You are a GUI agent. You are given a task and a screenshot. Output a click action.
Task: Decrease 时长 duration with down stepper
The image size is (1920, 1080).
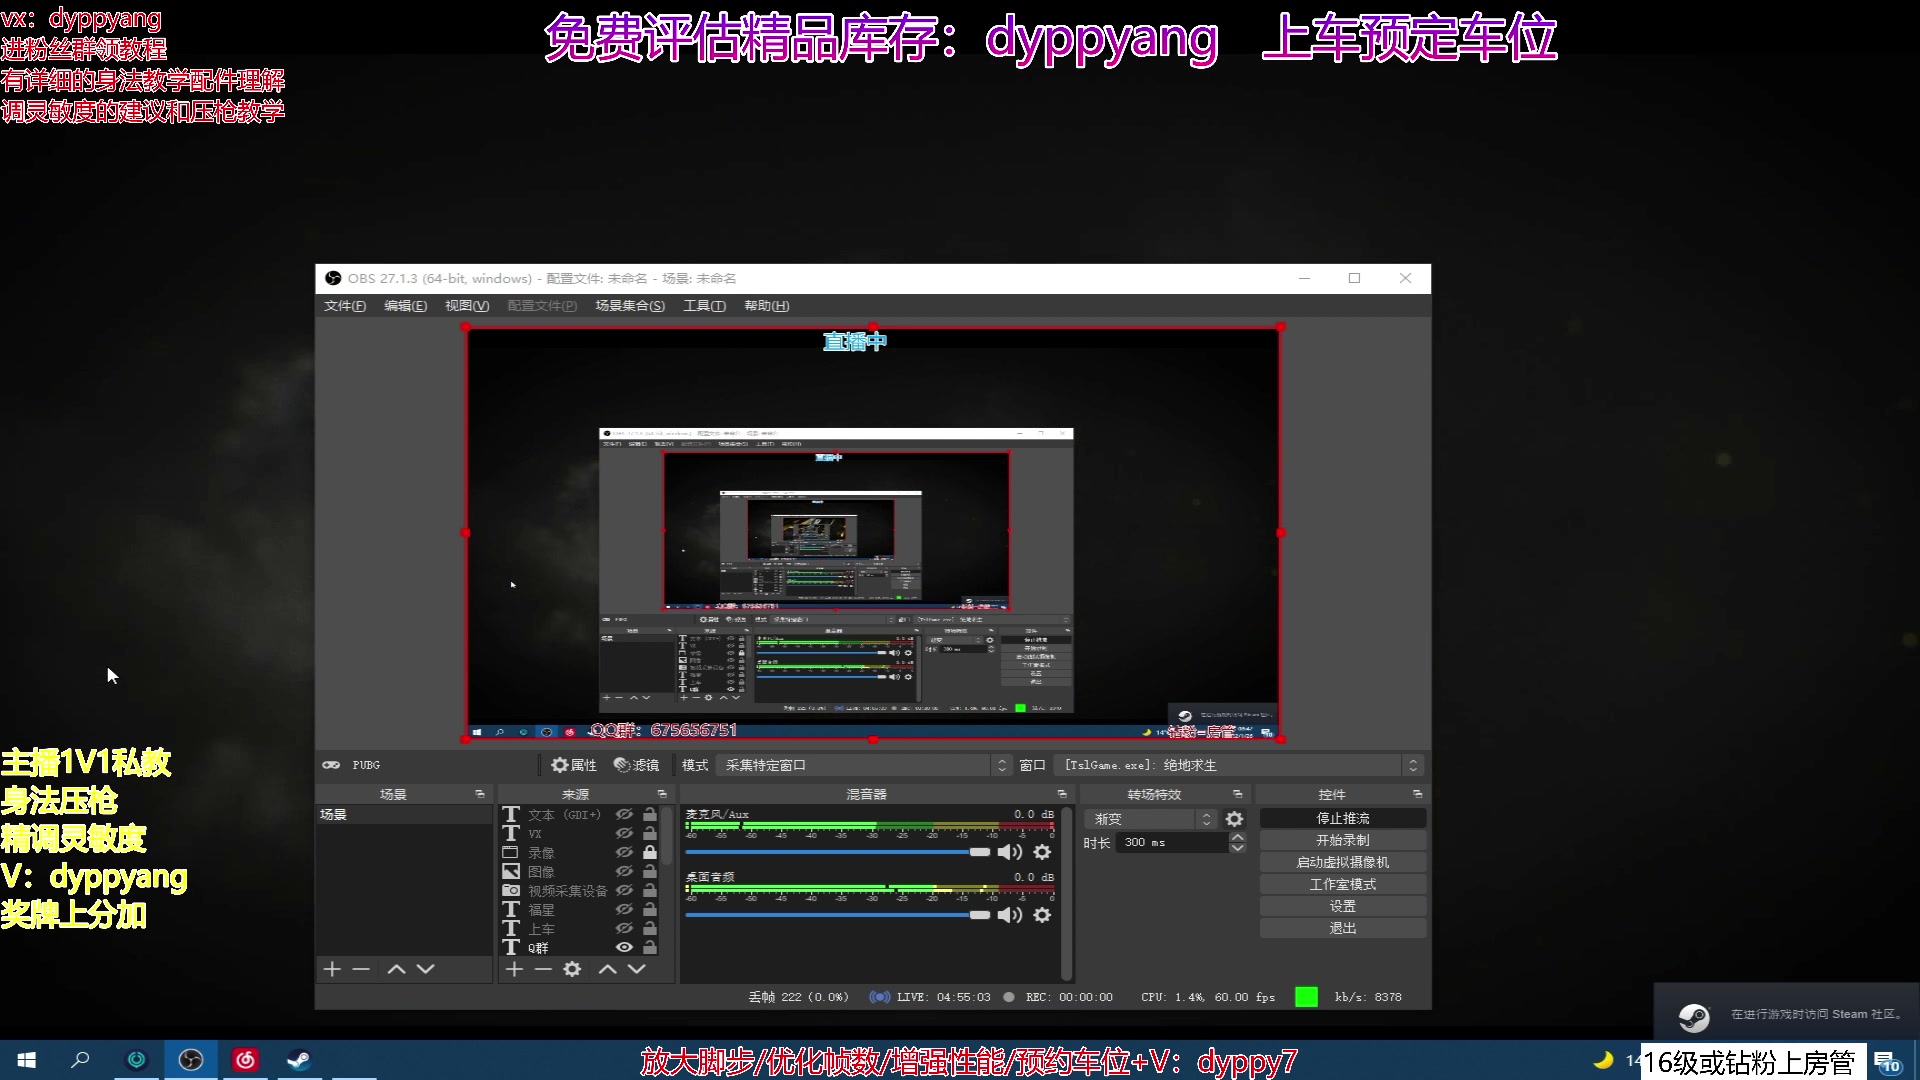[1238, 848]
